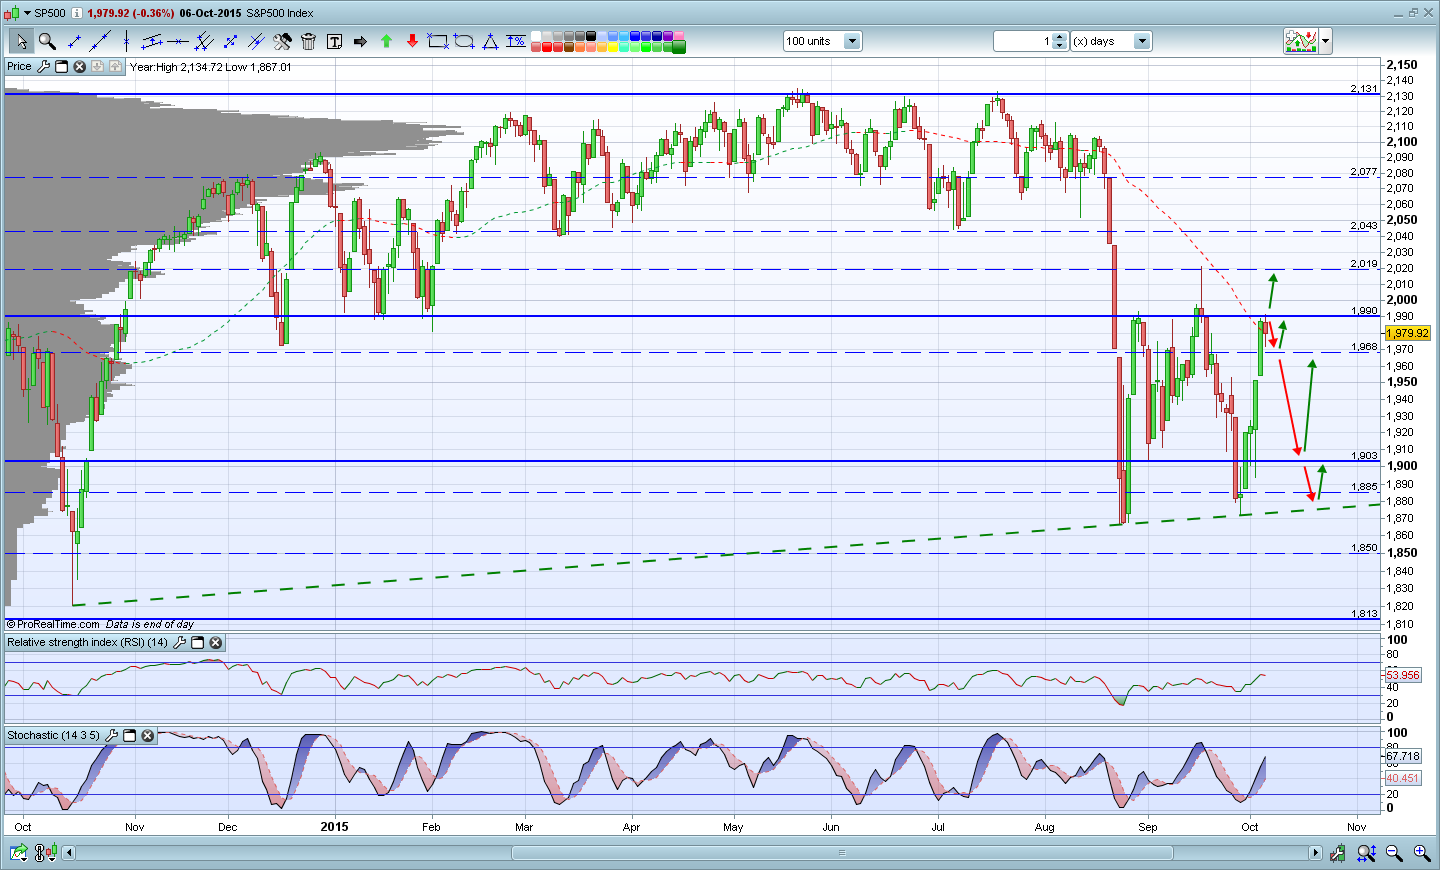1440x870 pixels.
Task: Select the triangle drawing tool
Action: tap(490, 41)
